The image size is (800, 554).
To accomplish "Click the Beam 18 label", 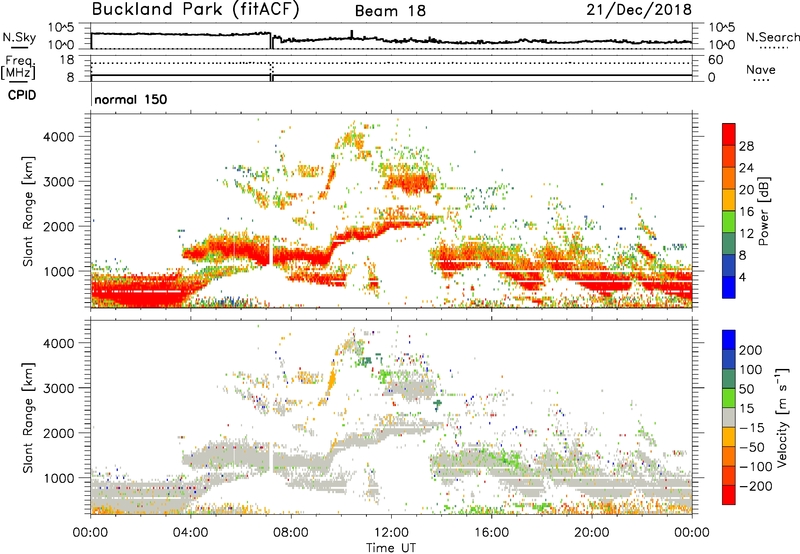I will (x=390, y=11).
